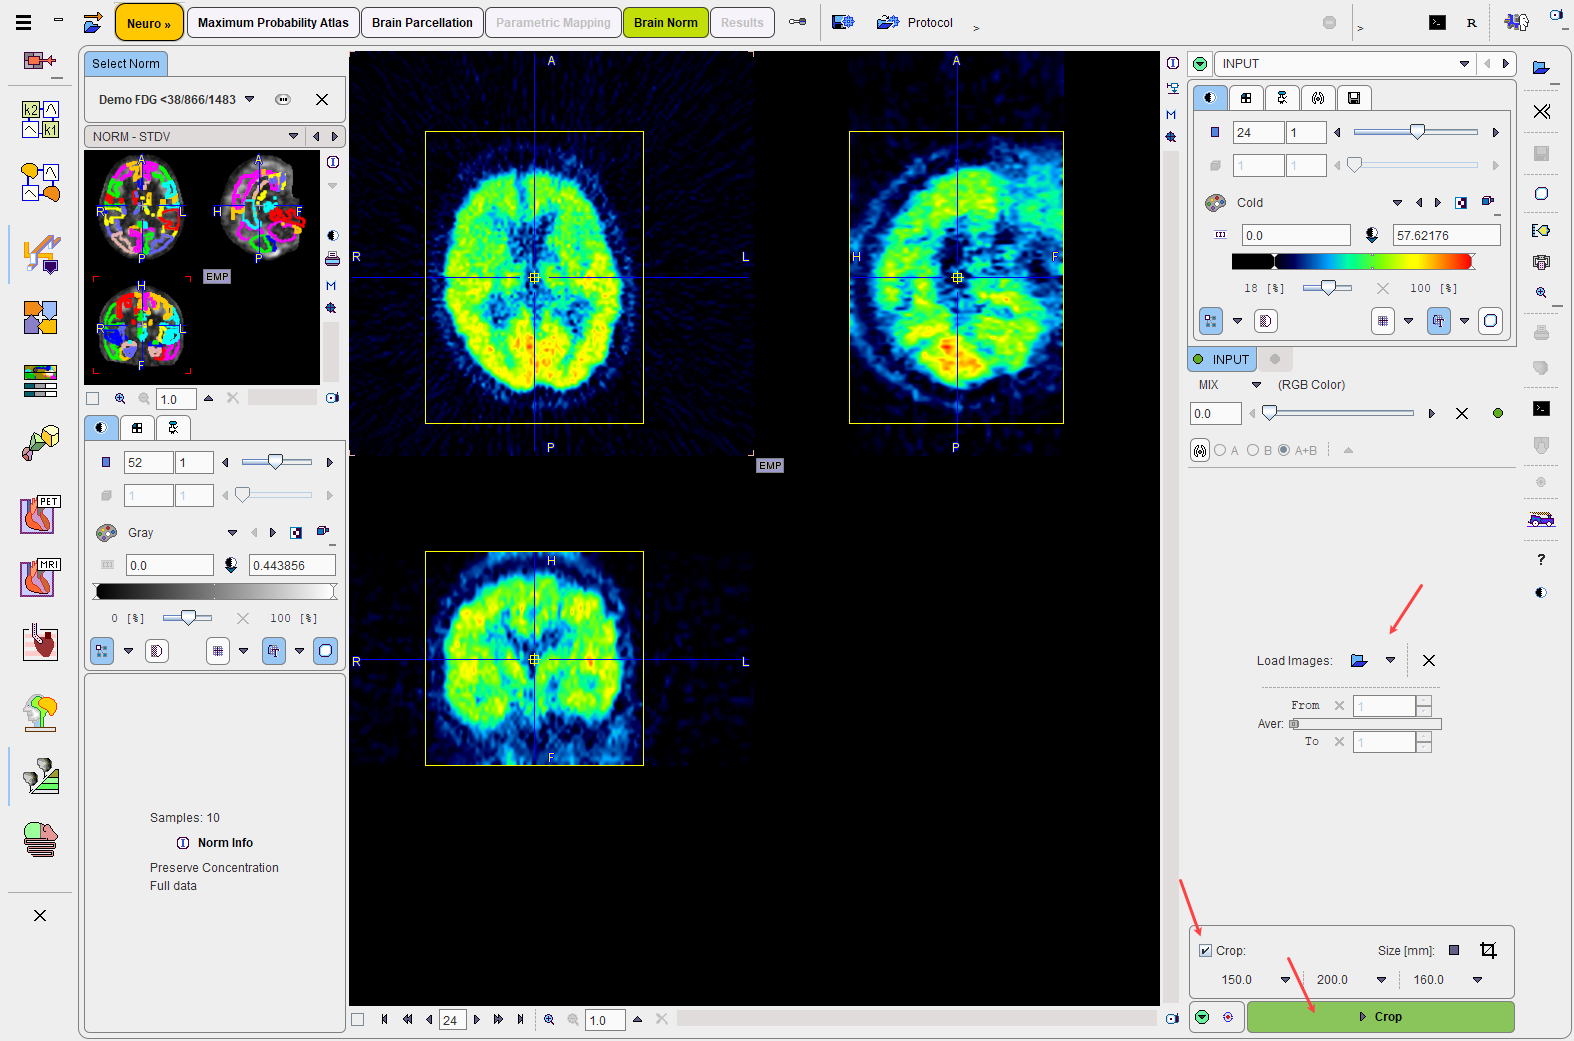Select the A+B radio button

tap(1284, 451)
